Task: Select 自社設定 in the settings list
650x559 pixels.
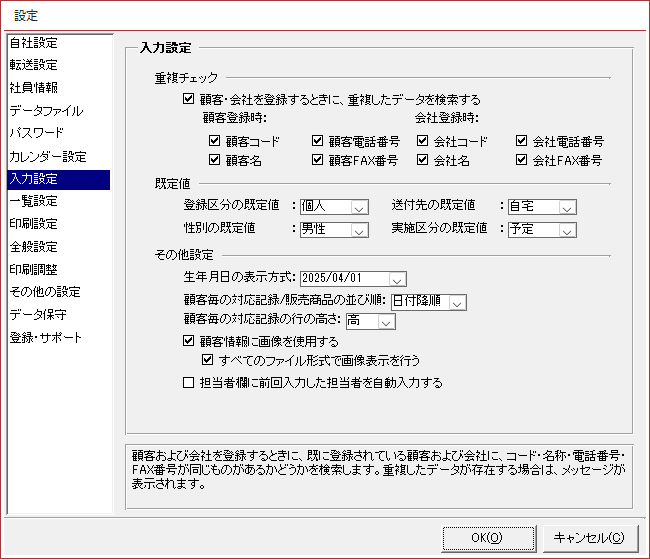Action: pos(34,43)
